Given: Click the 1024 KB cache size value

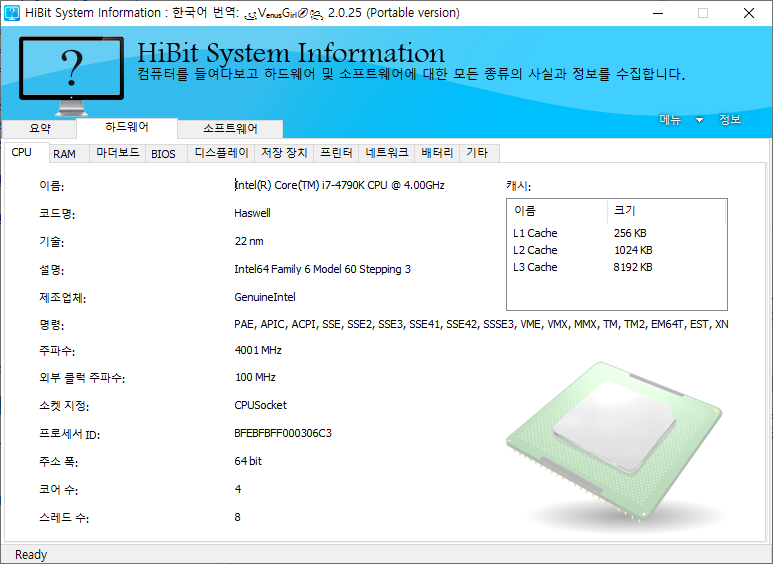Looking at the screenshot, I should click(x=633, y=250).
